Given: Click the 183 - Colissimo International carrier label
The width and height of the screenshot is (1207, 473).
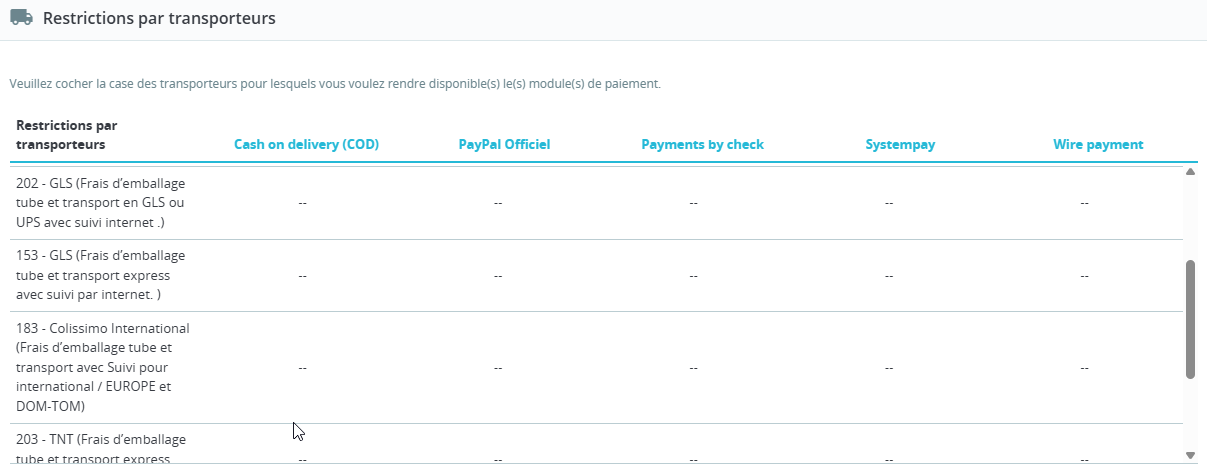Looking at the screenshot, I should (103, 367).
